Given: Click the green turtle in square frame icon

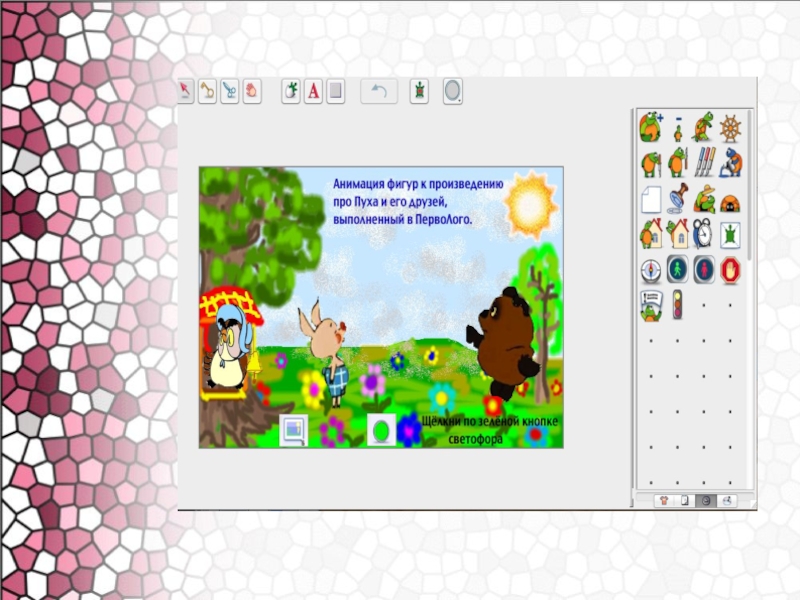Looking at the screenshot, I should tap(730, 236).
